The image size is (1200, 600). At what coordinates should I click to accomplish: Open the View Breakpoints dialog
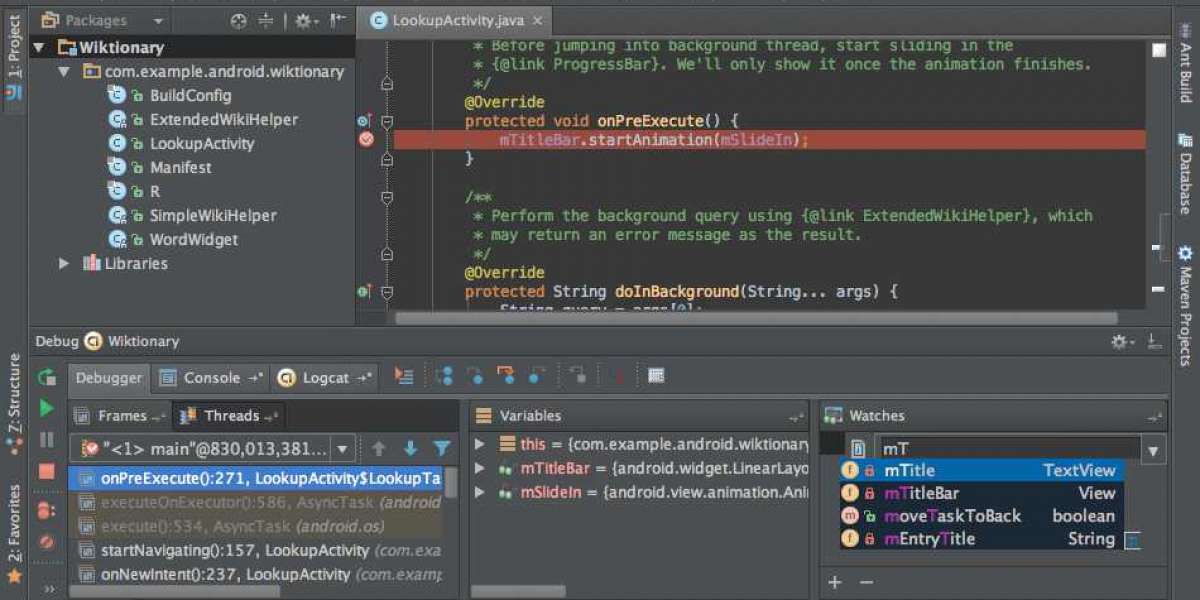pos(46,511)
